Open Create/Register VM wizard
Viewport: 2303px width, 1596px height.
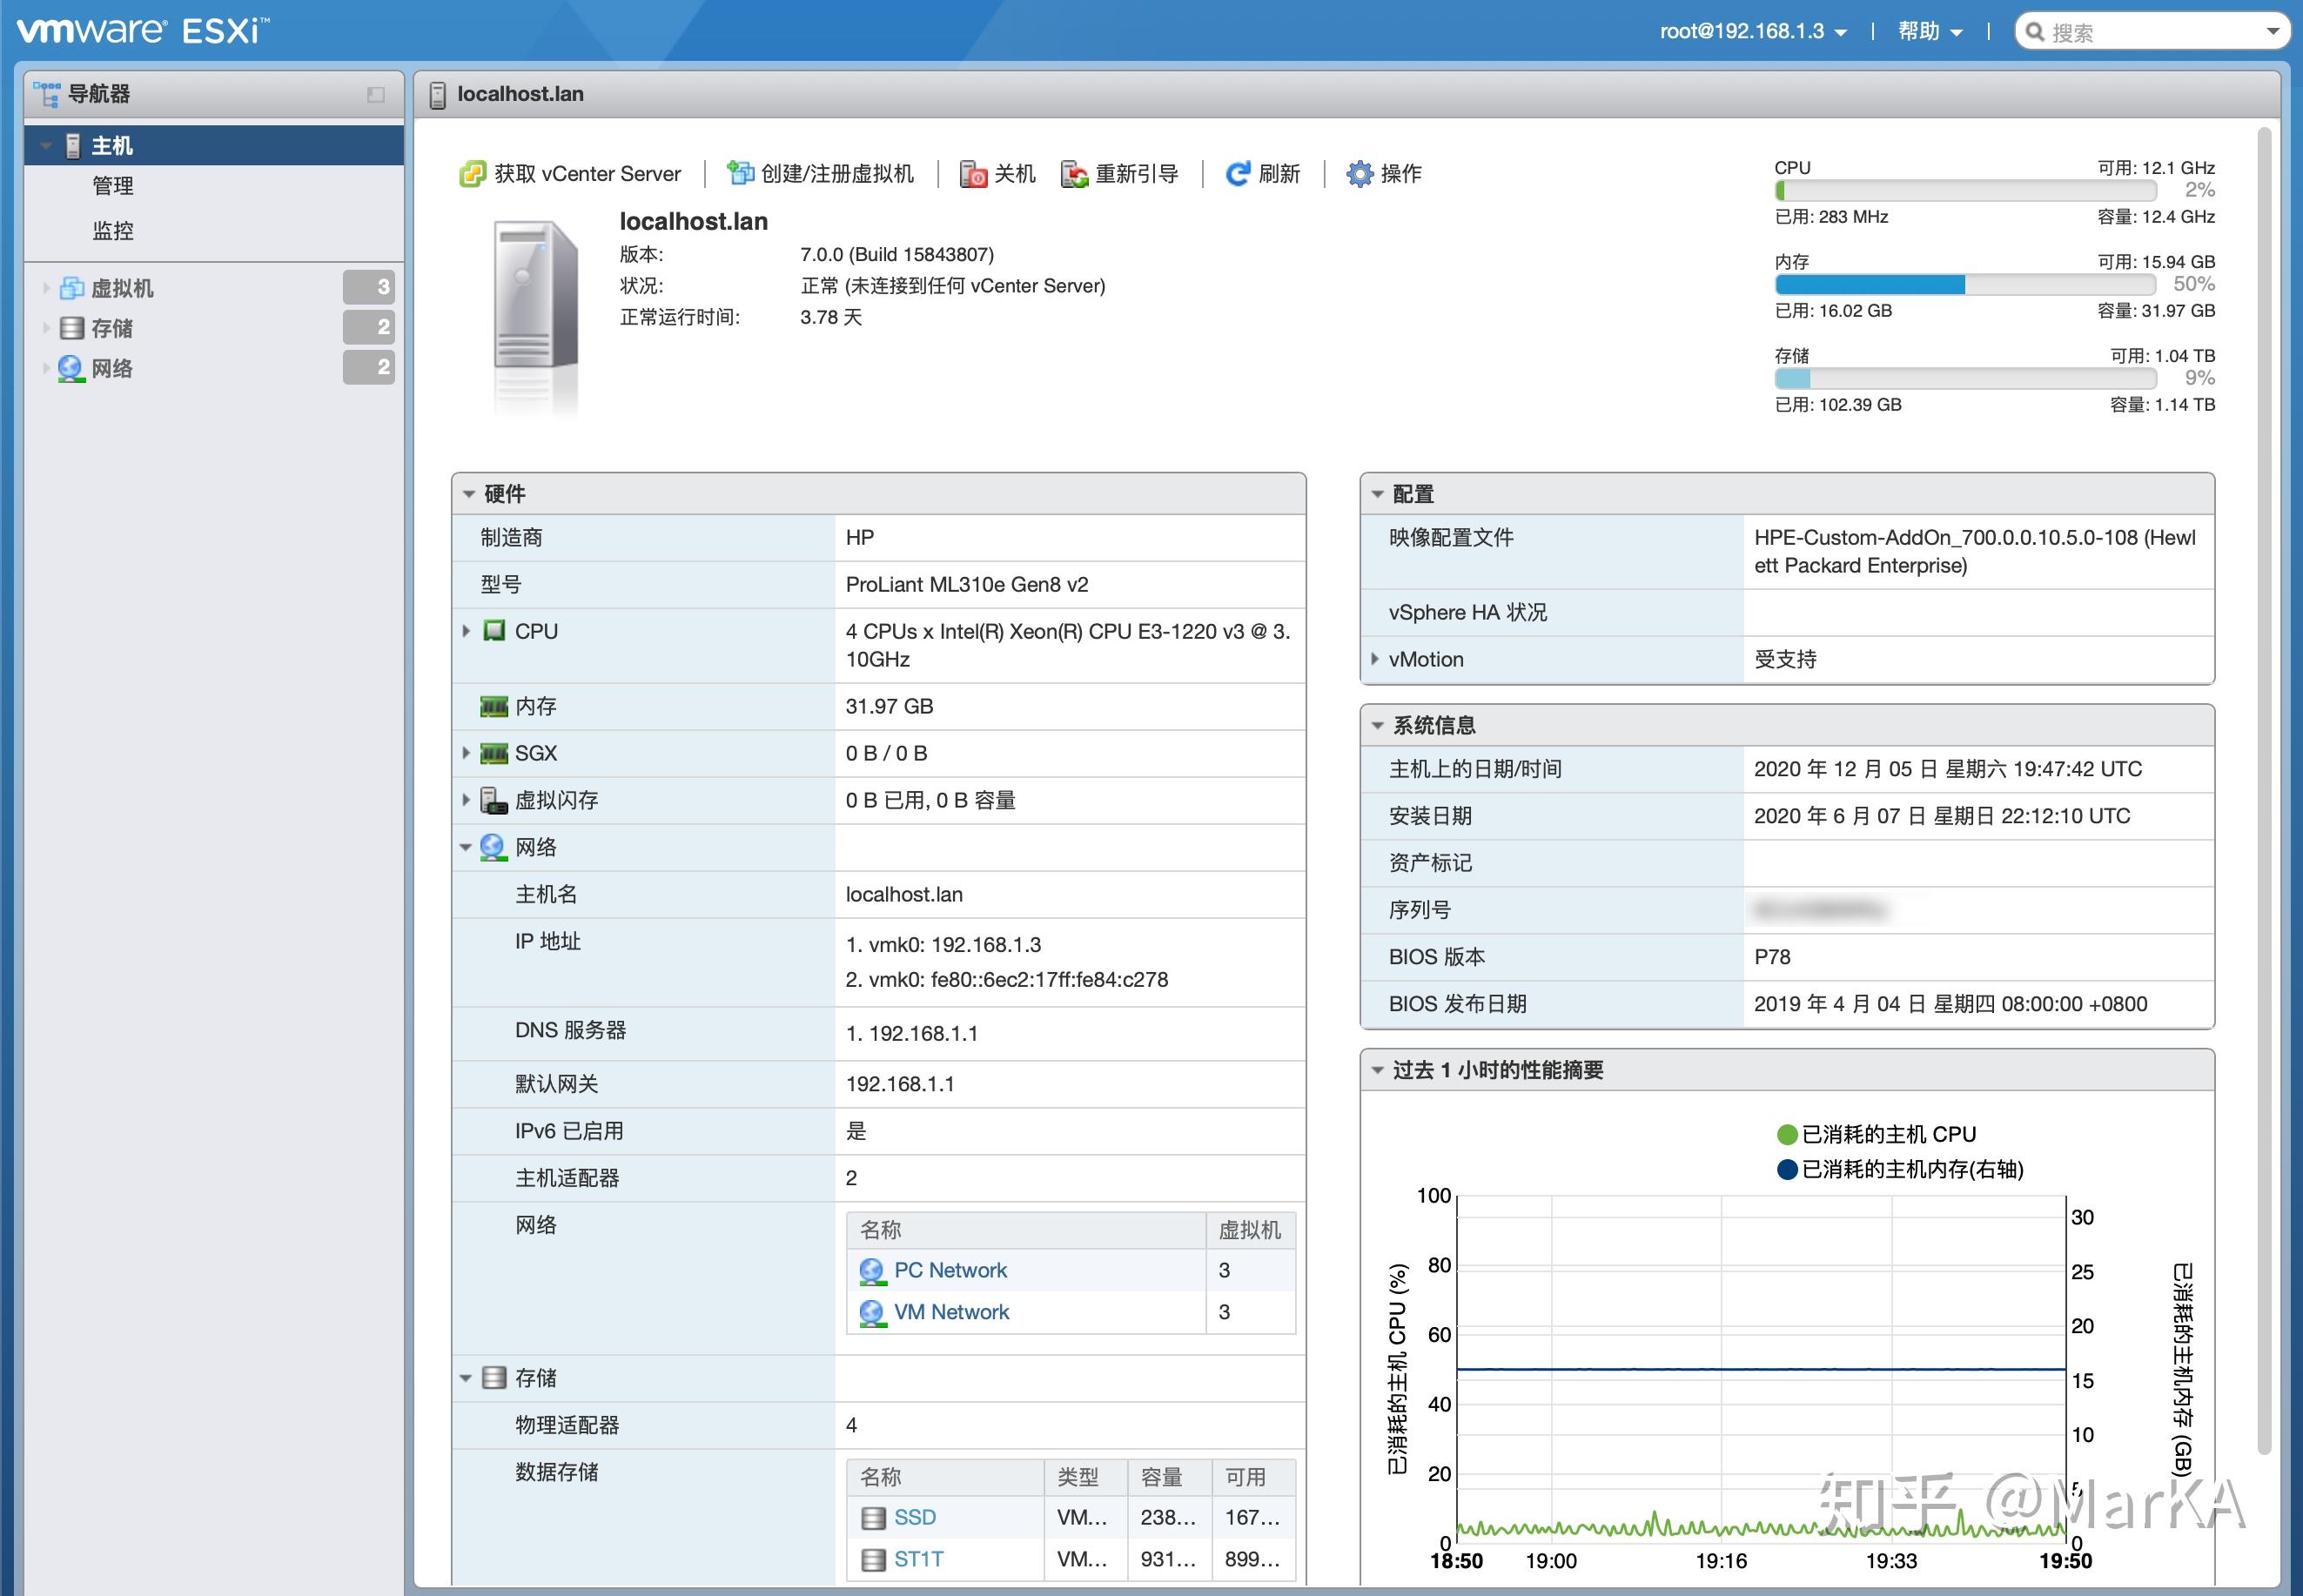[820, 174]
